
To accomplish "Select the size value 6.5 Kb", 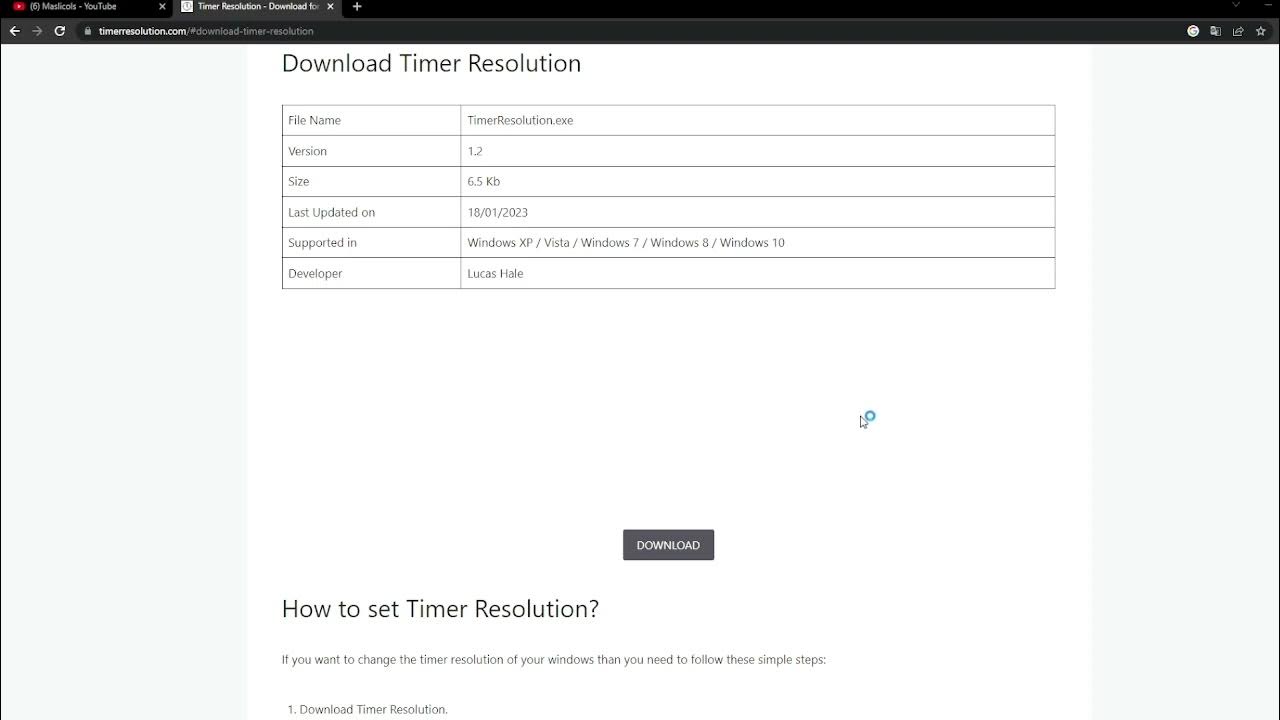I will (x=484, y=182).
